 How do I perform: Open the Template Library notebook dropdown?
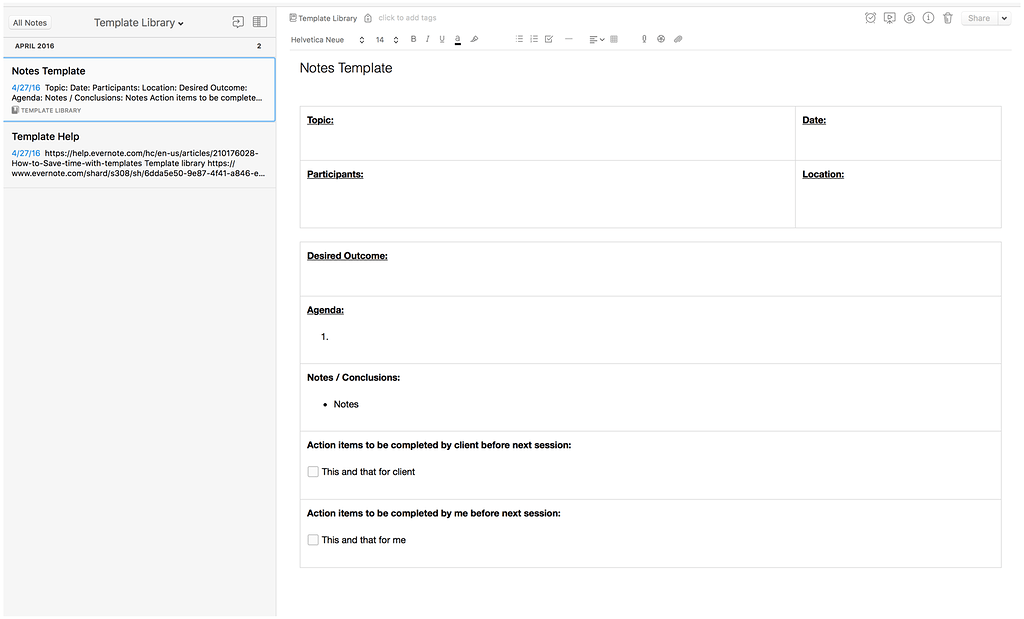pyautogui.click(x=138, y=23)
